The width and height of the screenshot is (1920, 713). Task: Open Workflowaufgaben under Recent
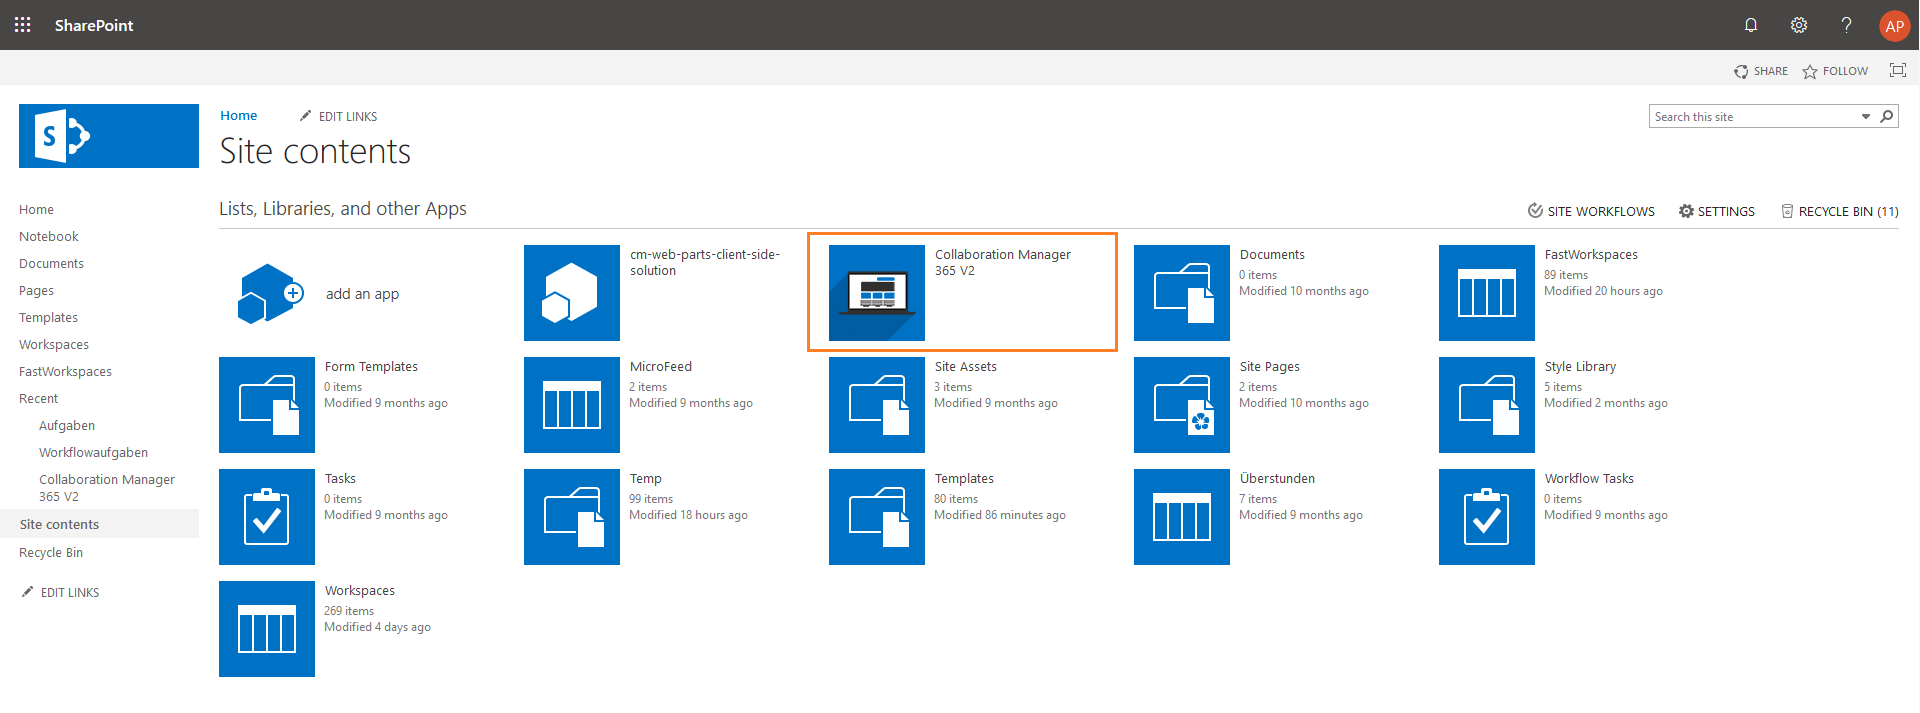pyautogui.click(x=93, y=453)
